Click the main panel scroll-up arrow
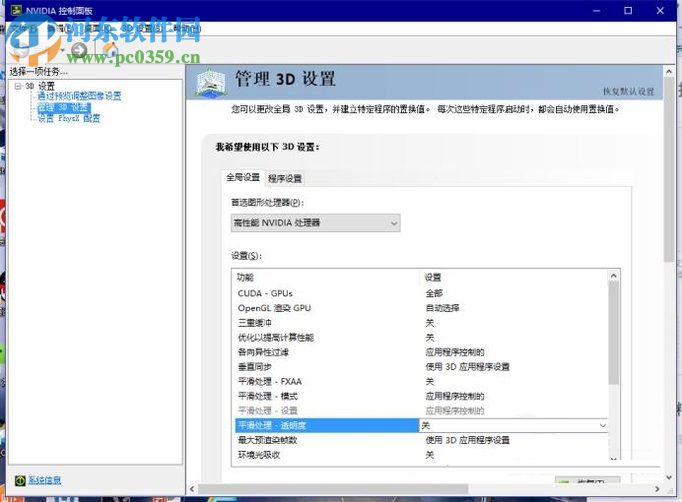The image size is (682, 502). pyautogui.click(x=669, y=72)
